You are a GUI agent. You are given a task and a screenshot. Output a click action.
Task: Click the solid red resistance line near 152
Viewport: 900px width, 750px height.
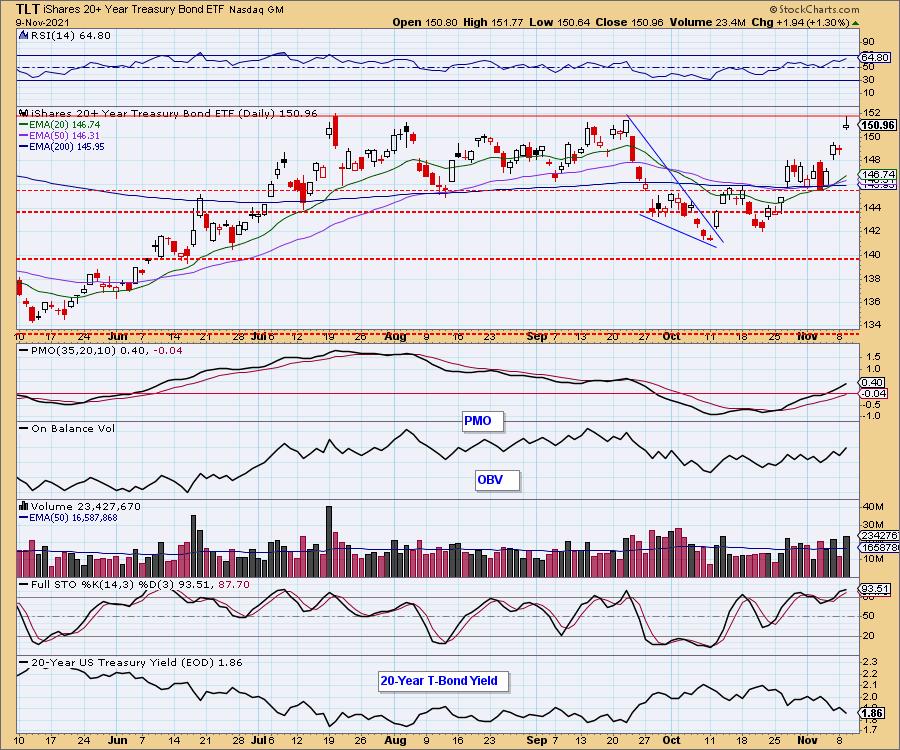click(x=438, y=116)
